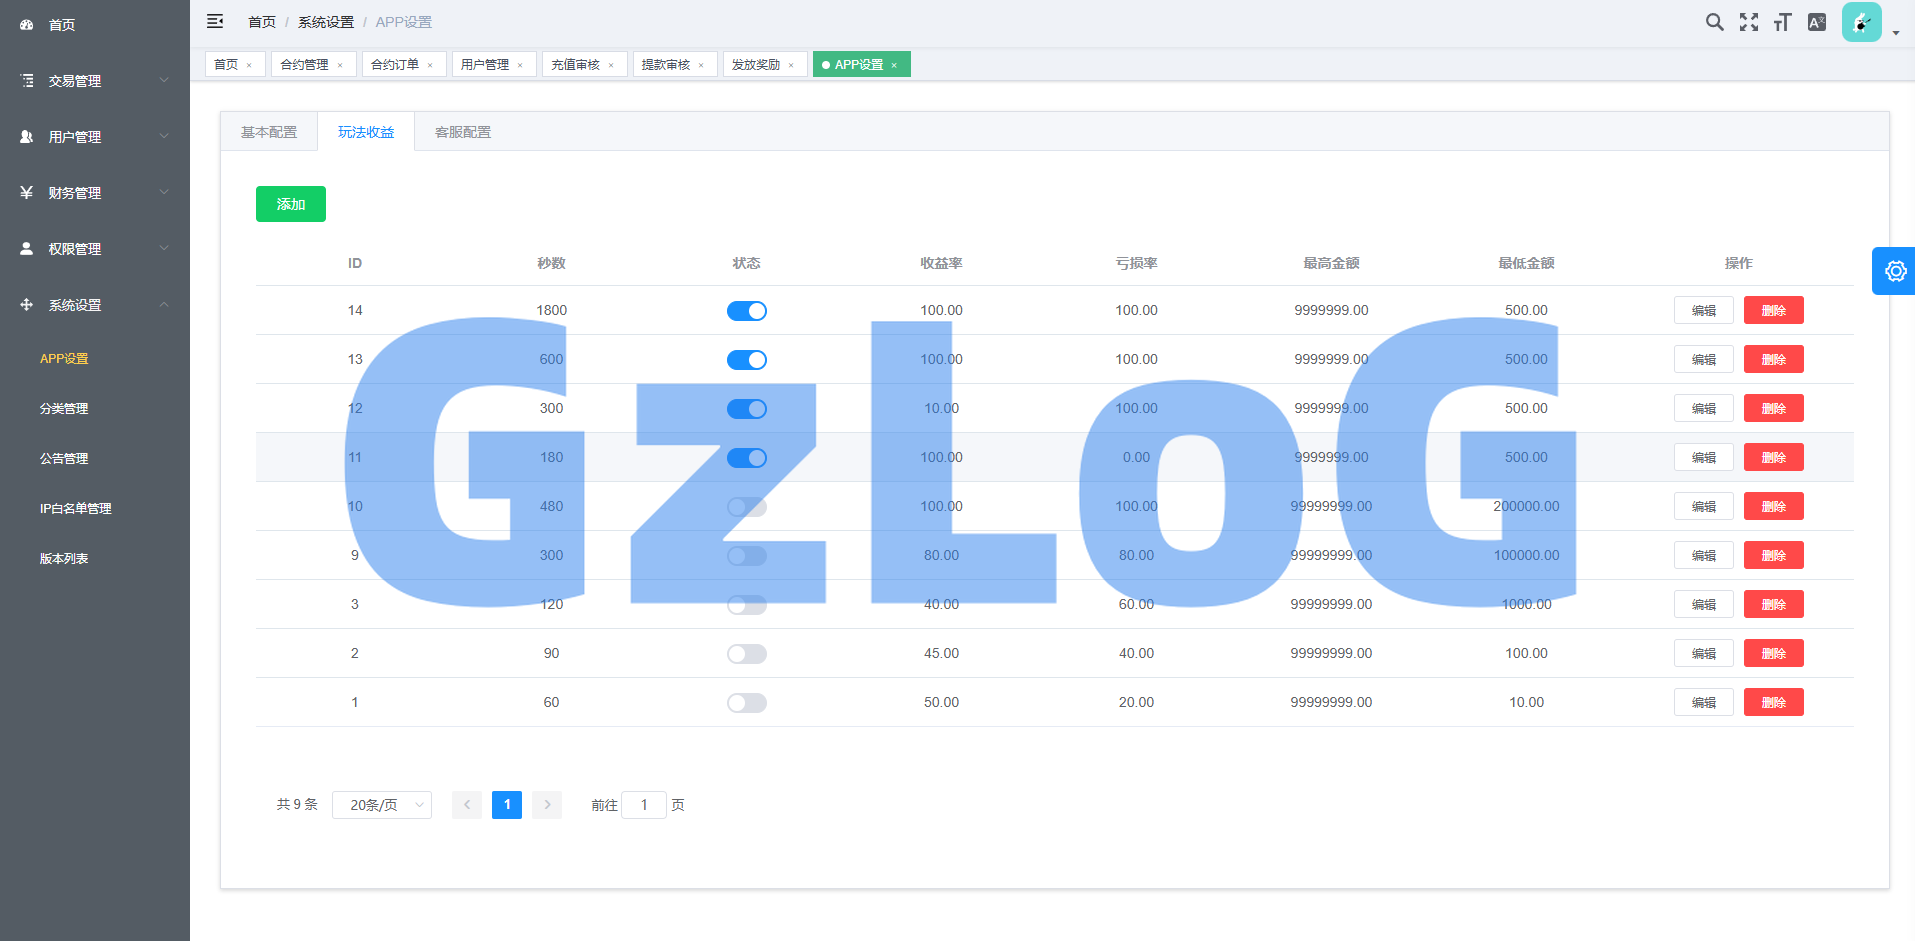Collapse the 系统设置 sidebar menu
The image size is (1915, 941).
pos(94,305)
